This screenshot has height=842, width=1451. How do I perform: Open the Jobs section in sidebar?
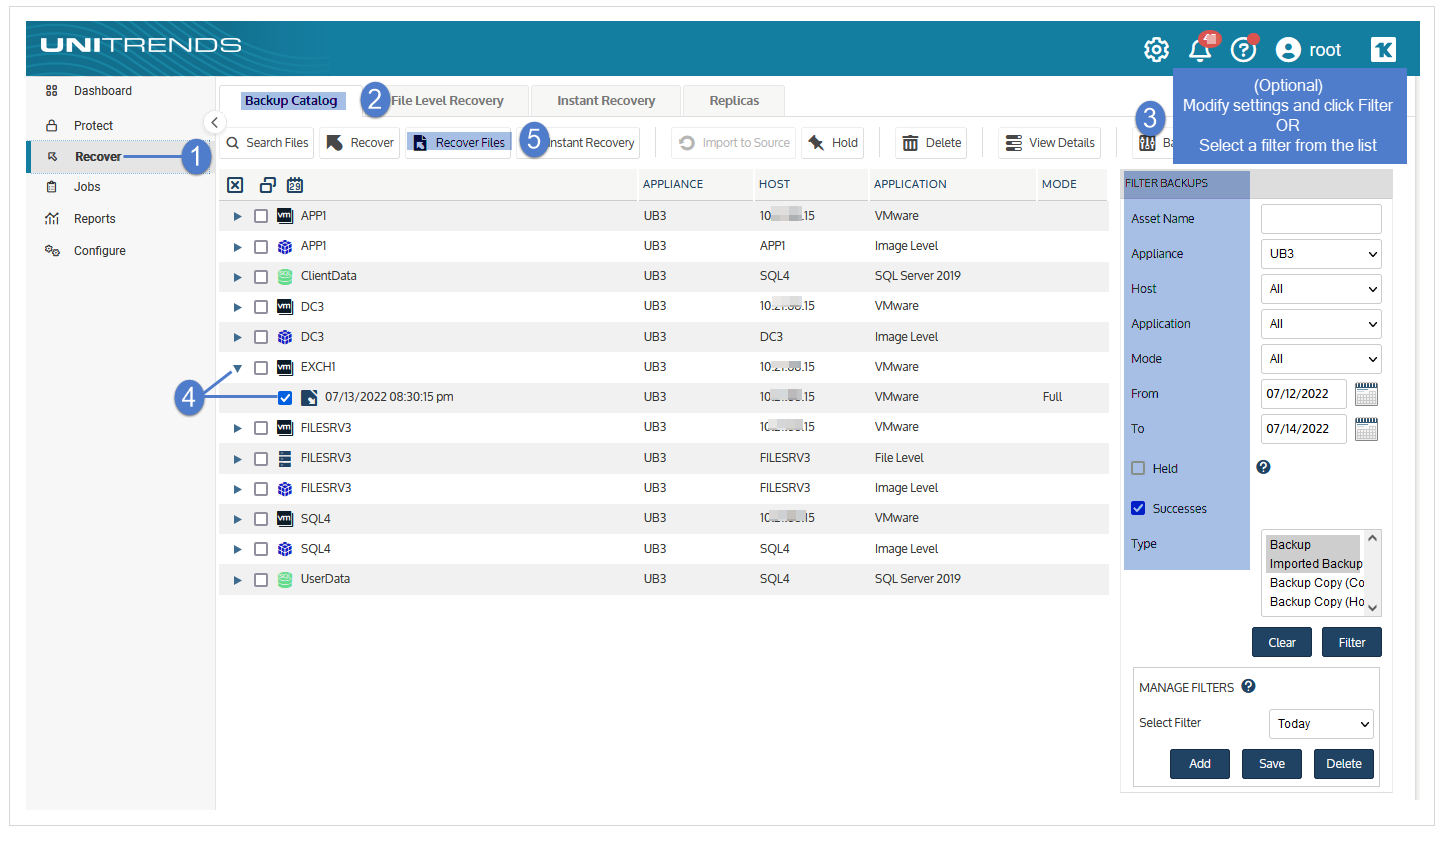[x=87, y=187]
